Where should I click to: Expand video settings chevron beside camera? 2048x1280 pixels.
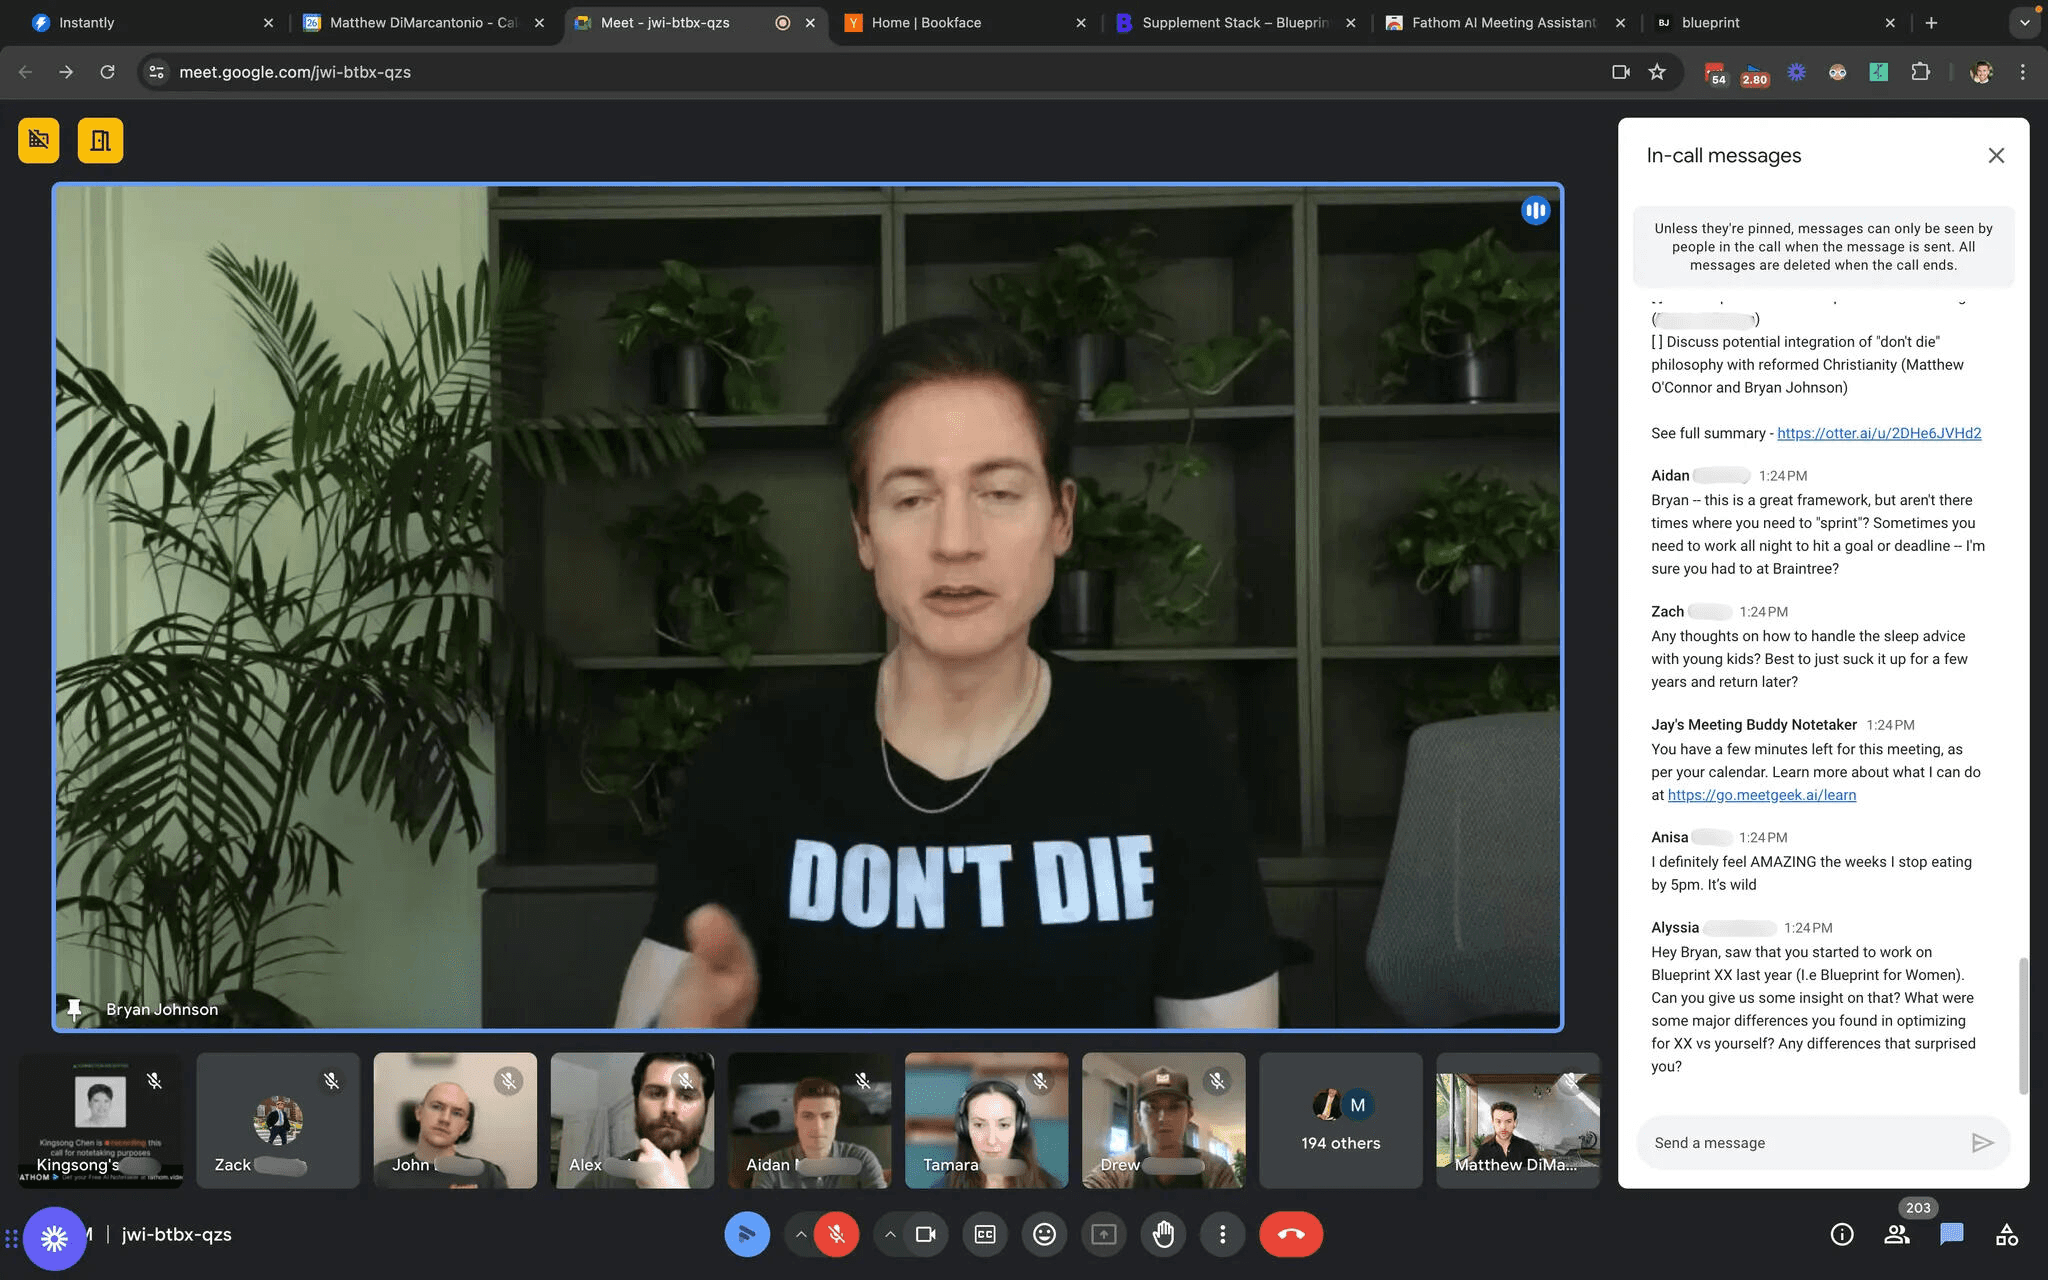point(890,1234)
